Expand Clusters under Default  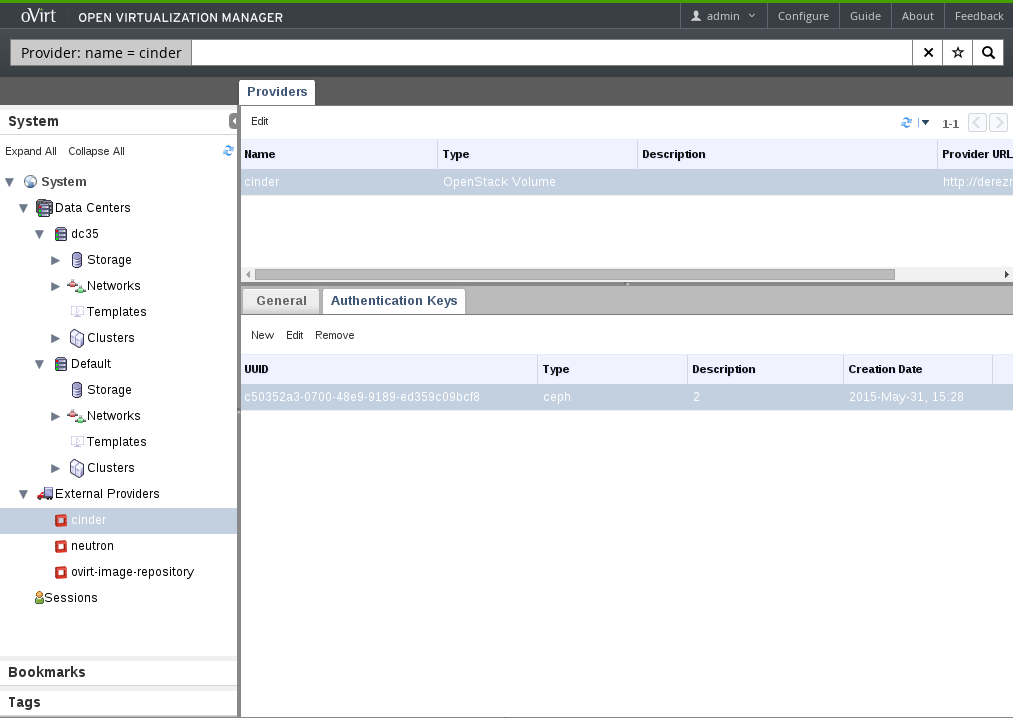[x=56, y=468]
